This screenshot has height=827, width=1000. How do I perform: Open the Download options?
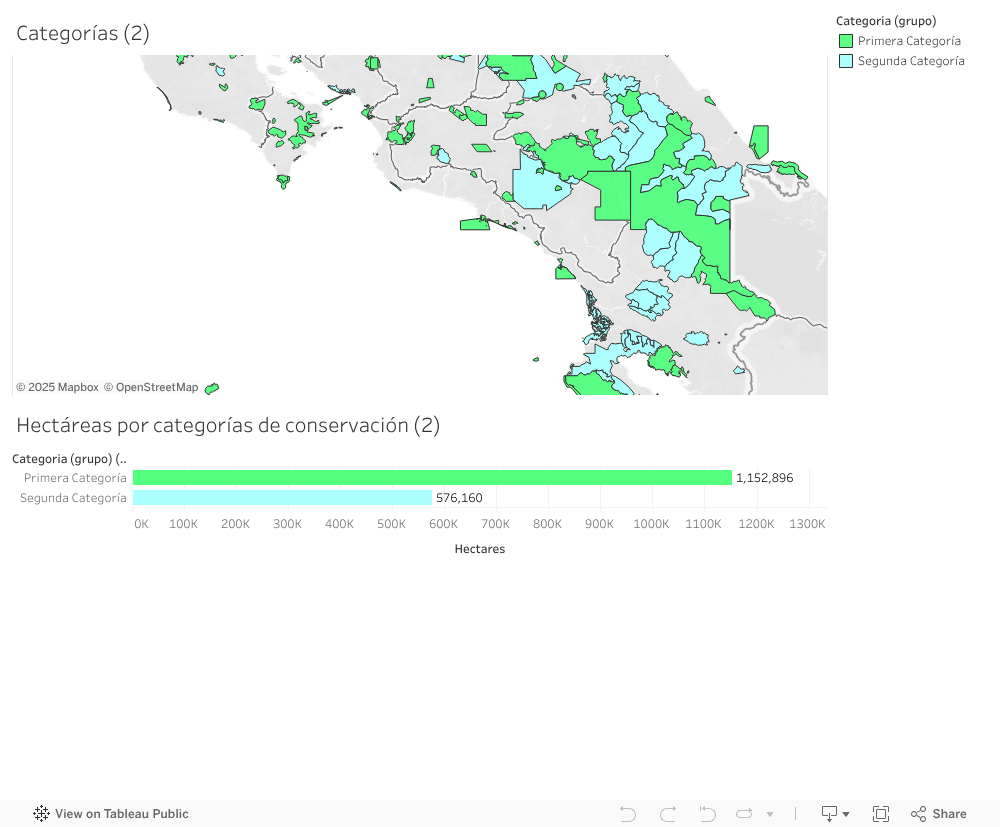pos(829,814)
